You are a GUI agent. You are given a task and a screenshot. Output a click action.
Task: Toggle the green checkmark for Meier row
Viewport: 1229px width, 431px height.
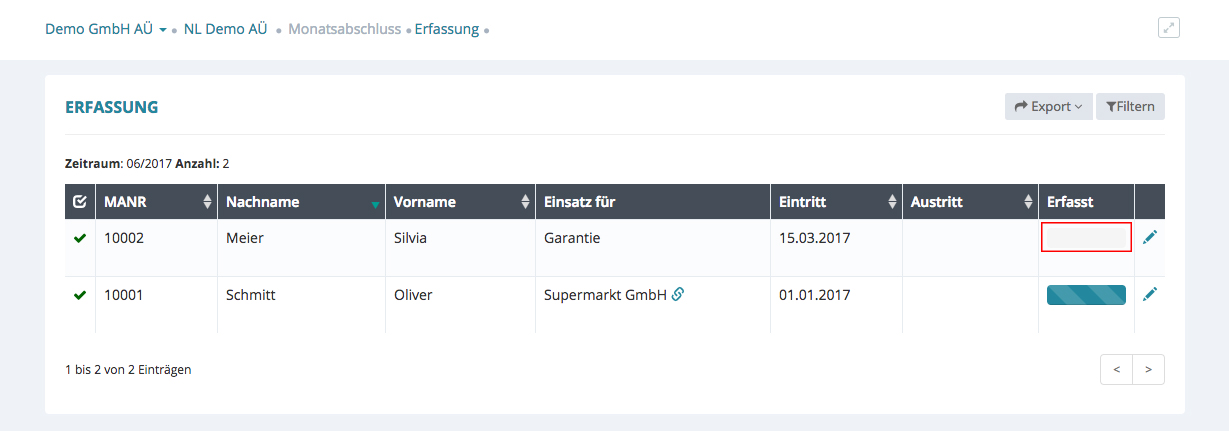[80, 238]
